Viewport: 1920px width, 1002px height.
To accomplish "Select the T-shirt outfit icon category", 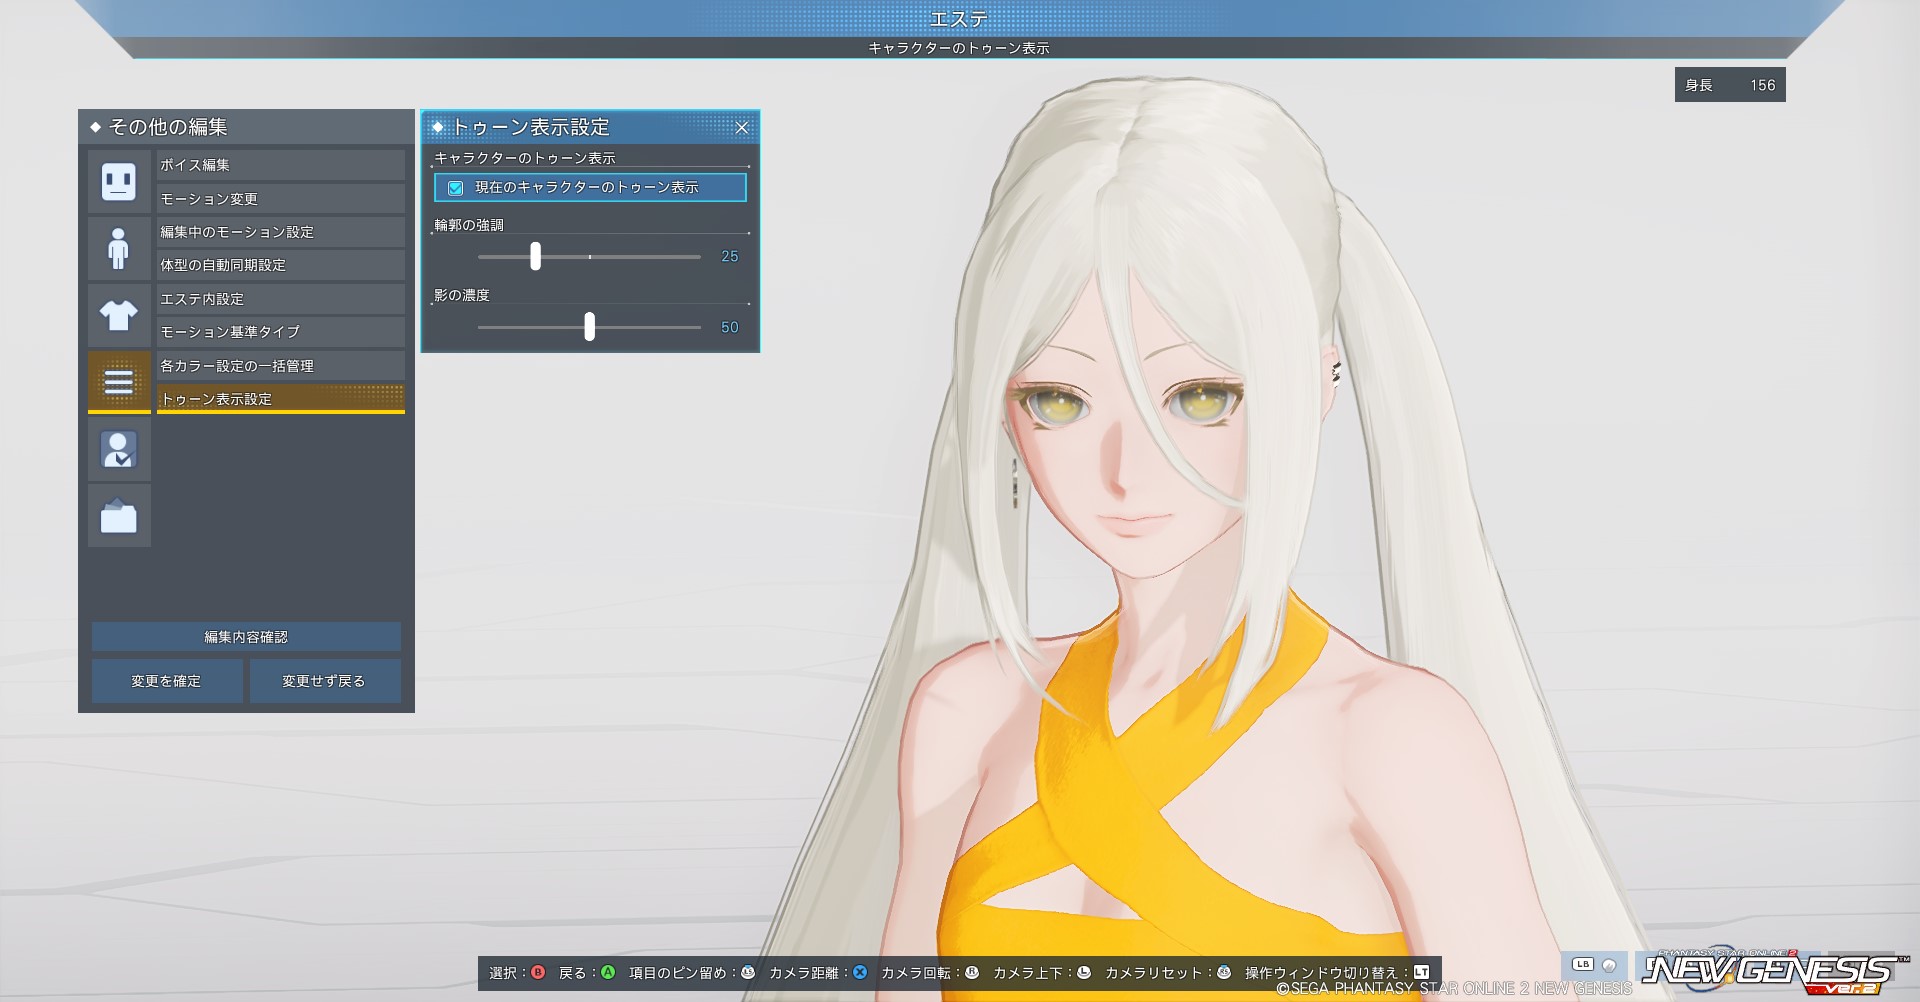I will pyautogui.click(x=119, y=315).
